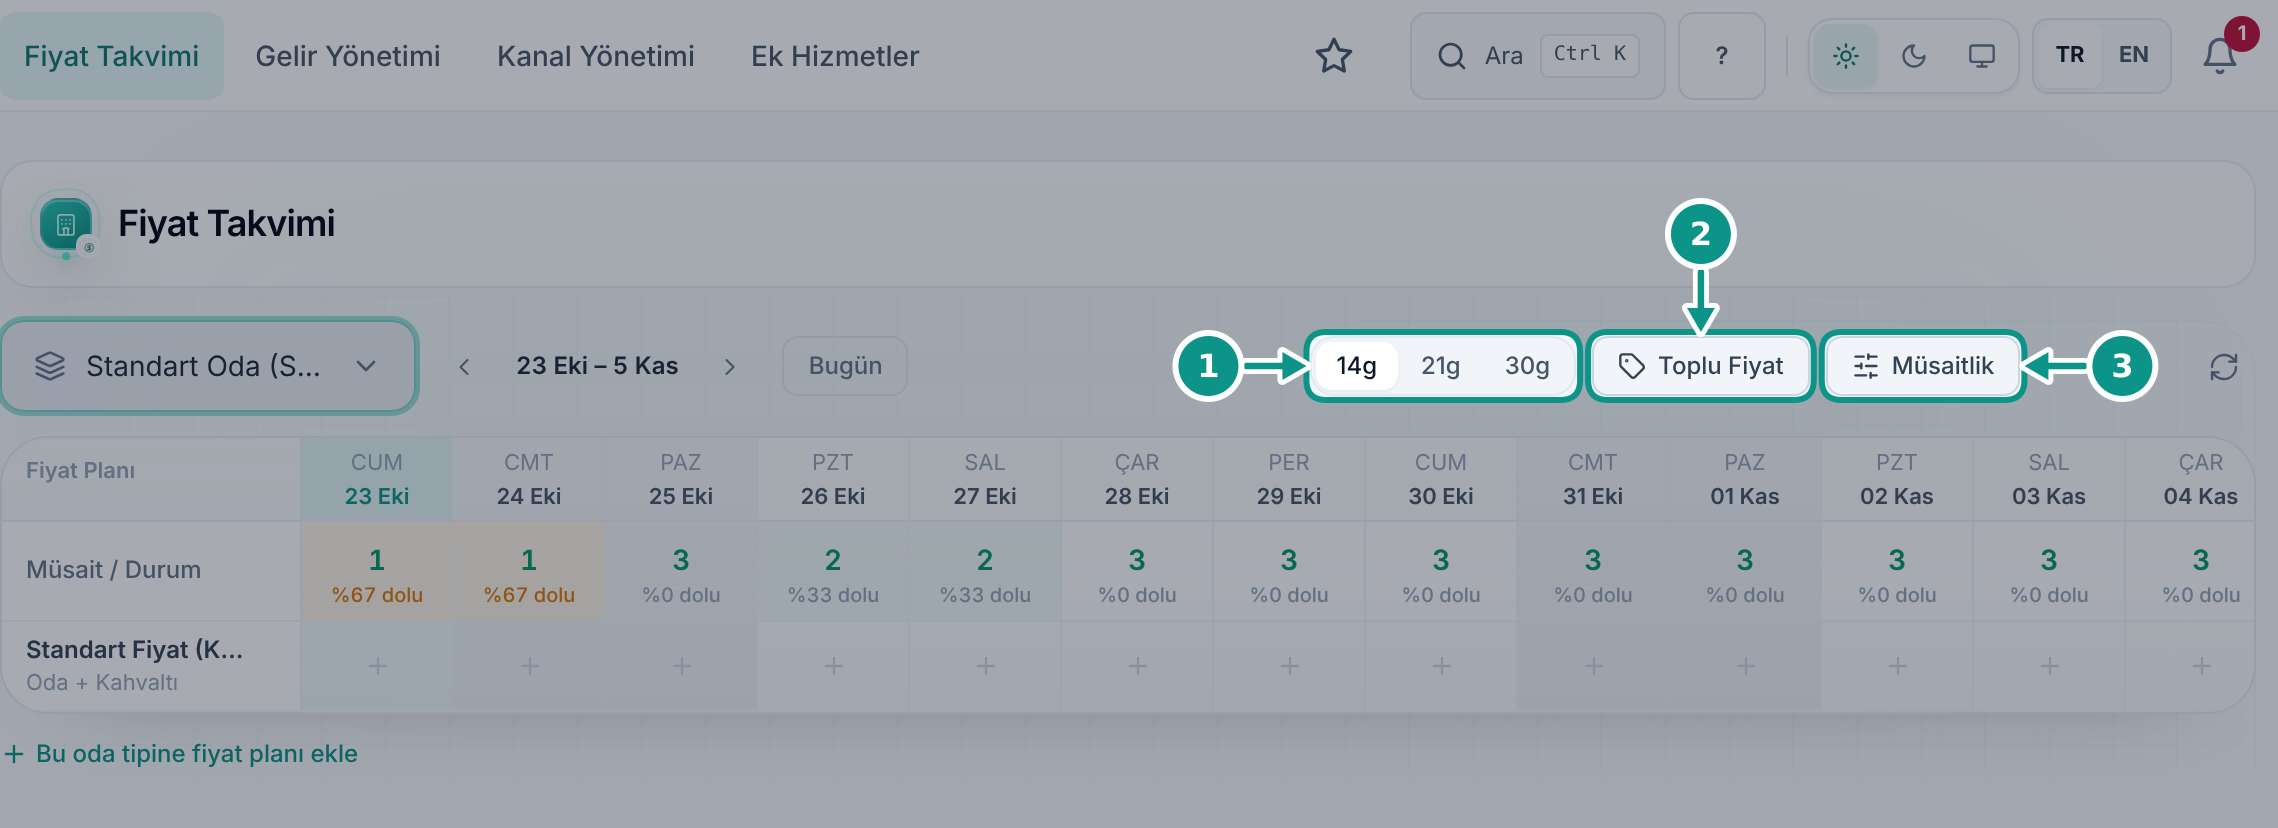Screen dimensions: 2278x828
Task: Add price for 29 Eki plus cell
Action: click(1289, 666)
